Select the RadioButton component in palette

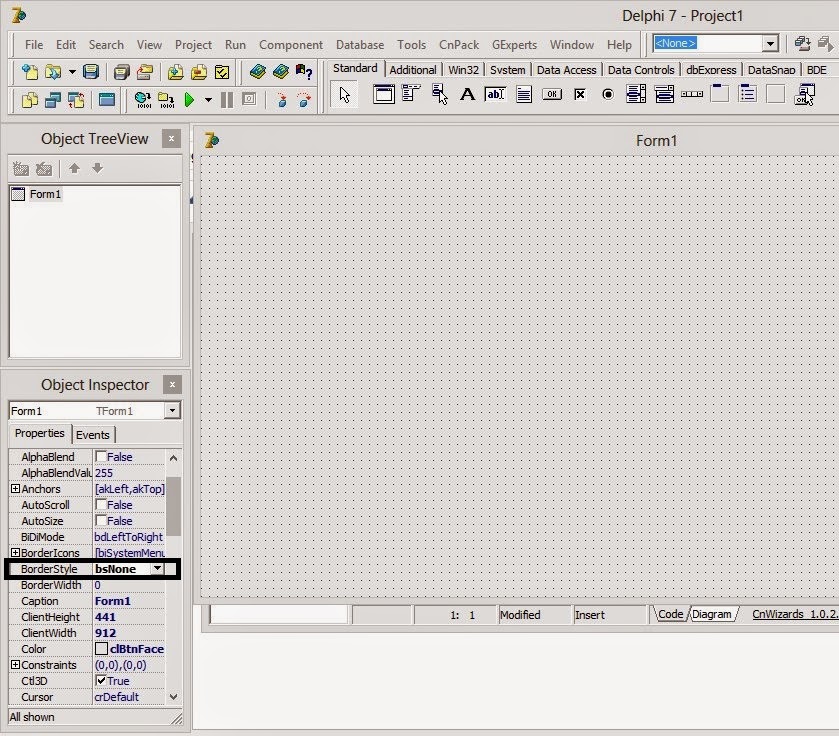tap(608, 95)
